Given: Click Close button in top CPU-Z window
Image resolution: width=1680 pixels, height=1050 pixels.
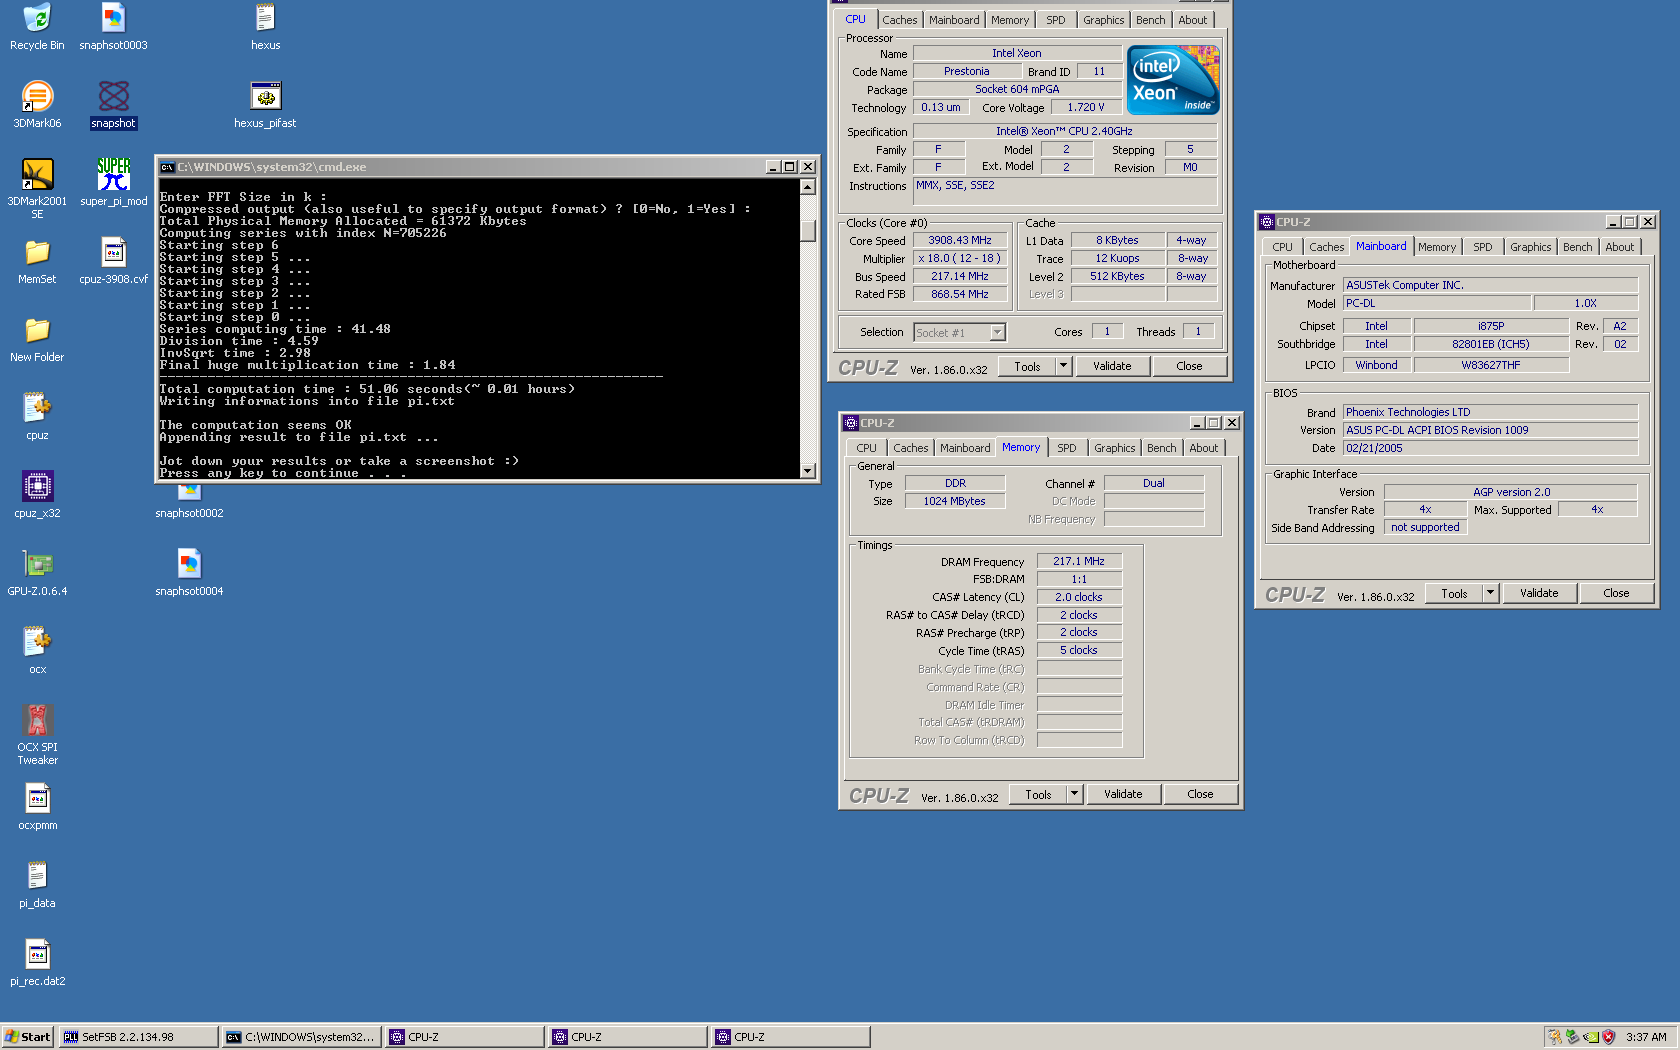Looking at the screenshot, I should [1189, 366].
